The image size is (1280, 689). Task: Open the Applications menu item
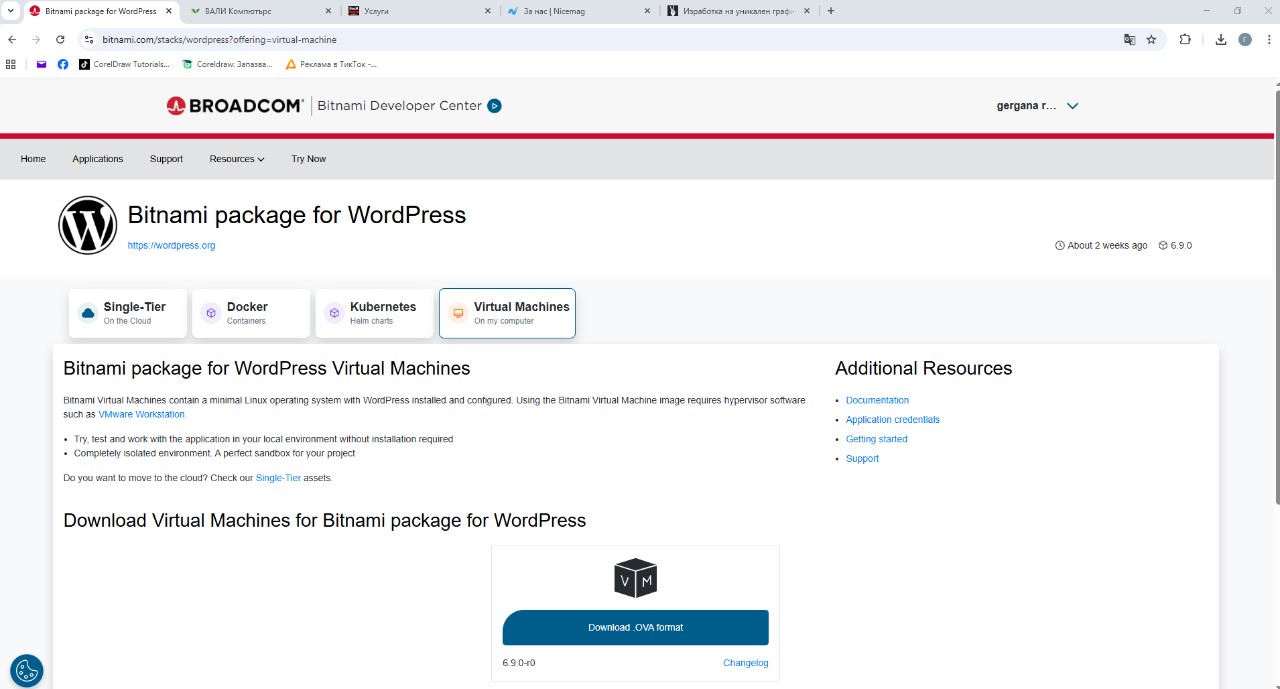point(97,159)
